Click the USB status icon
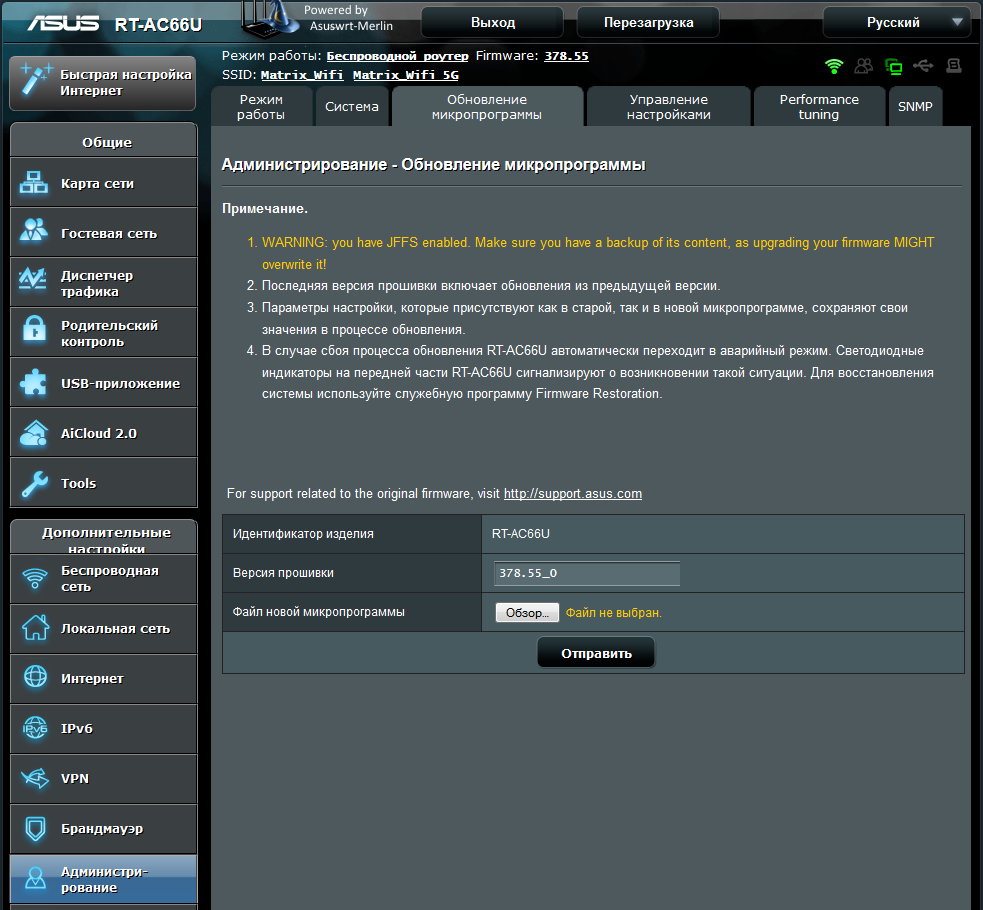The width and height of the screenshot is (983, 910). 923,65
